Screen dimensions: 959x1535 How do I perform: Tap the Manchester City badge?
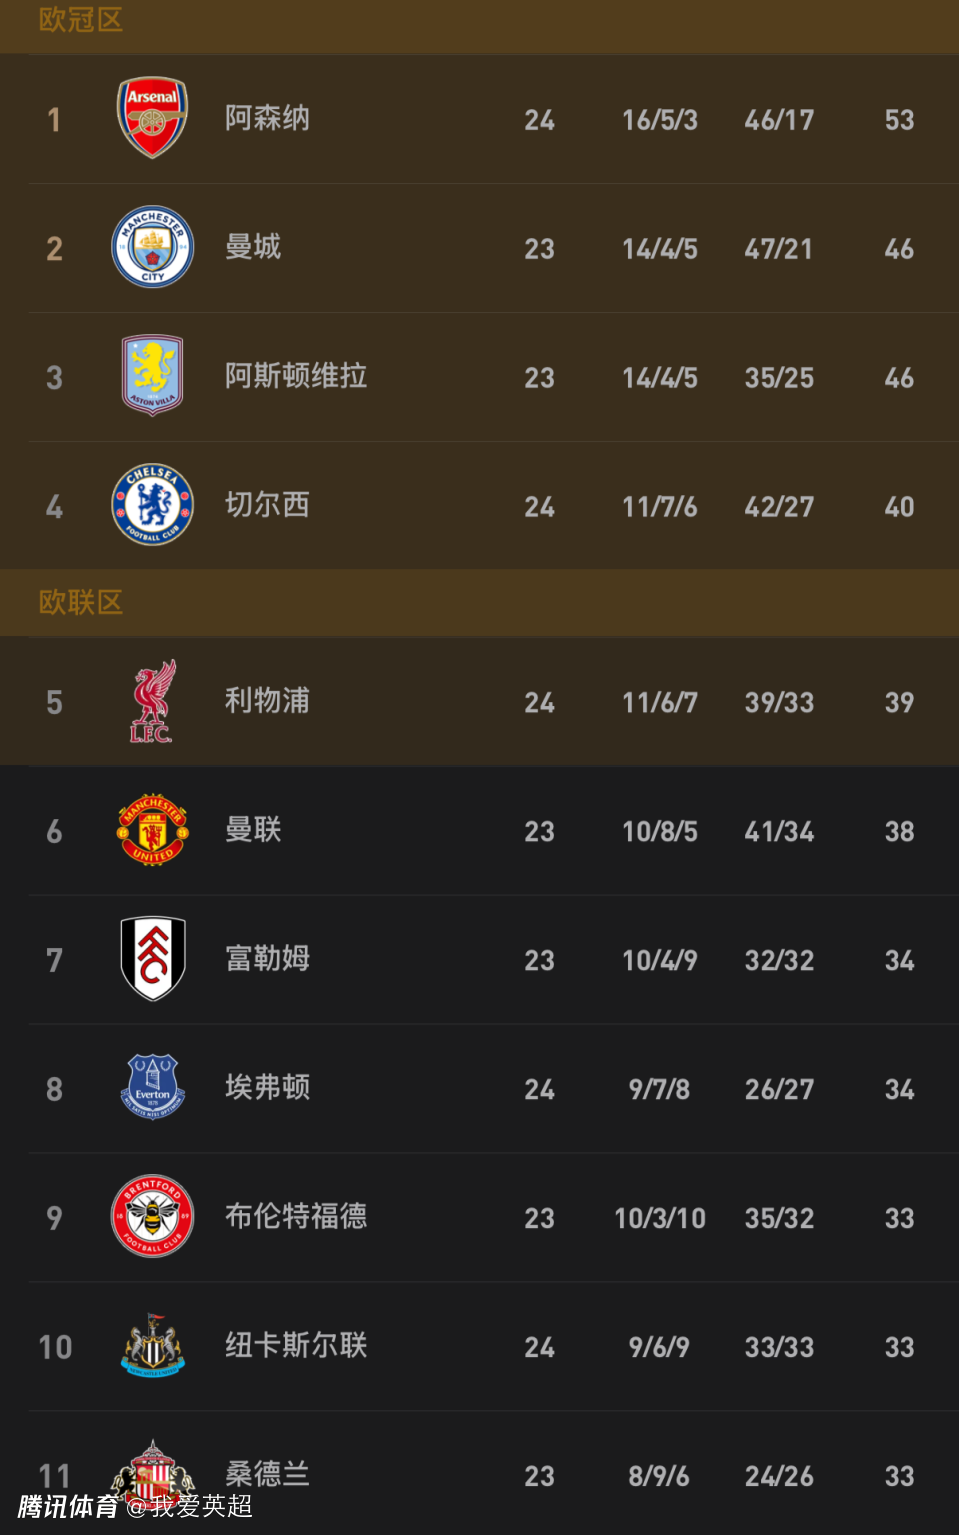pos(152,247)
